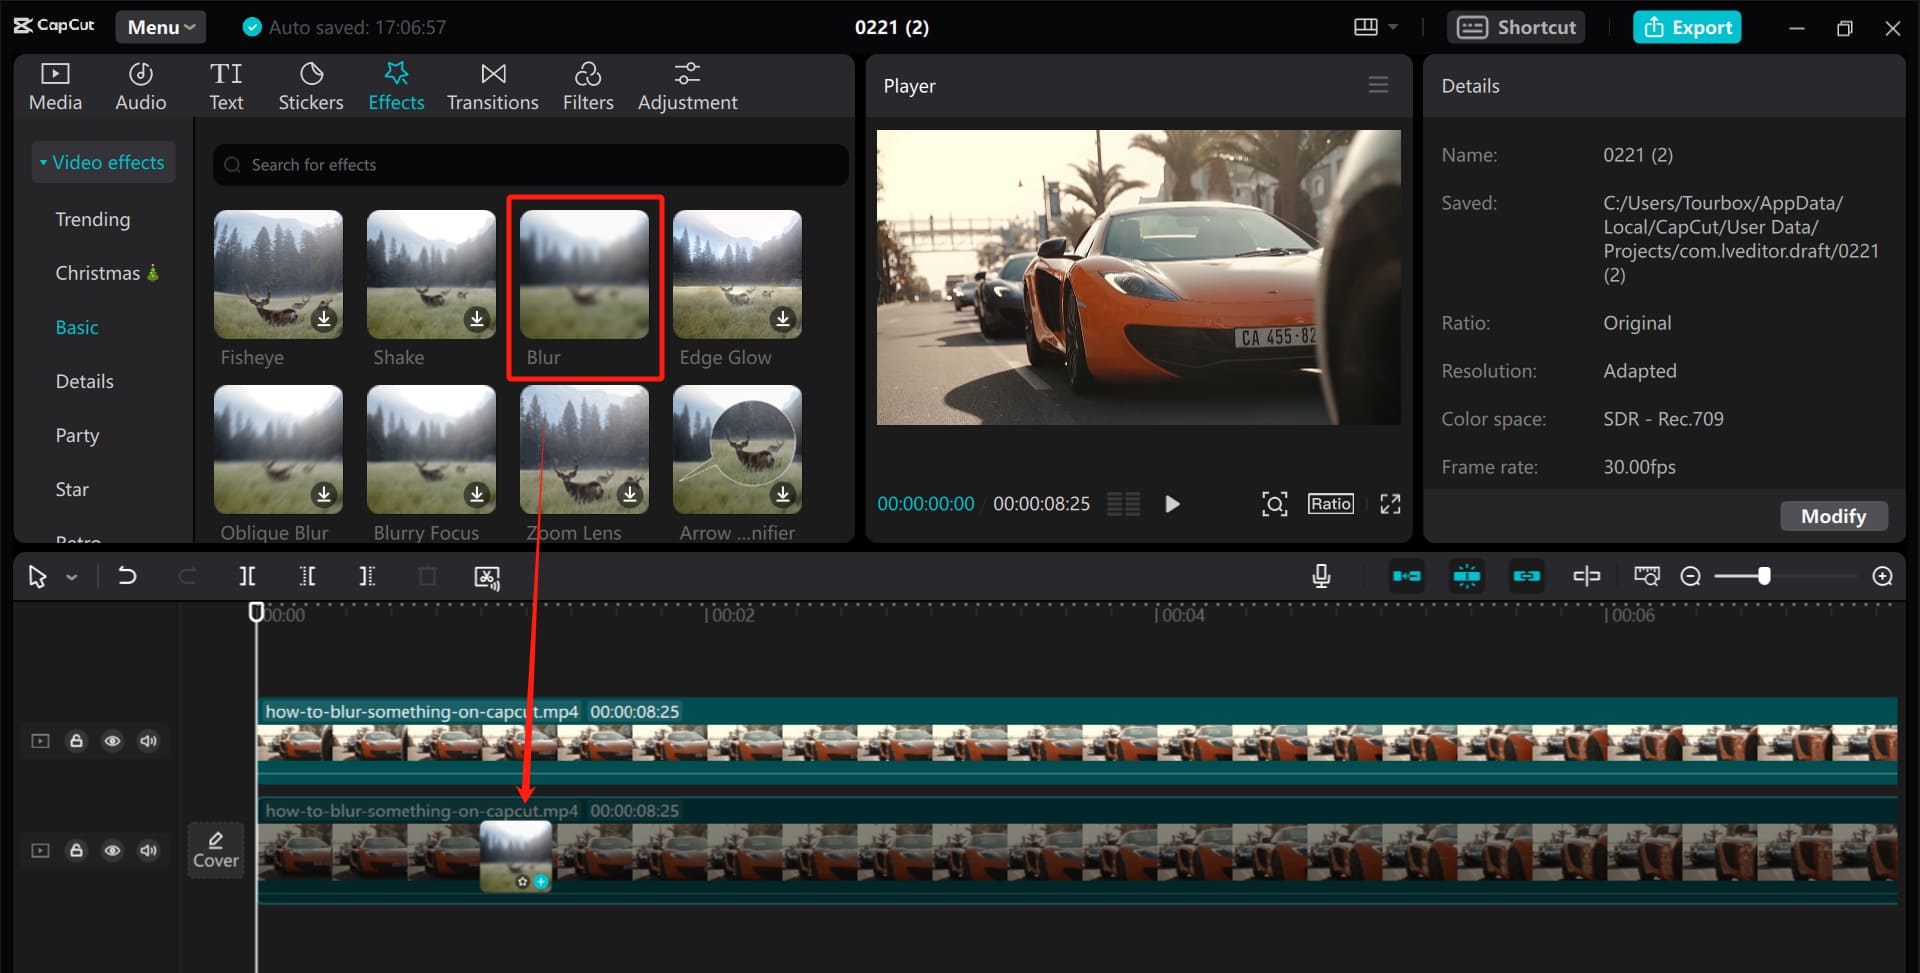1920x973 pixels.
Task: Open the Audio media panel
Action: point(140,85)
